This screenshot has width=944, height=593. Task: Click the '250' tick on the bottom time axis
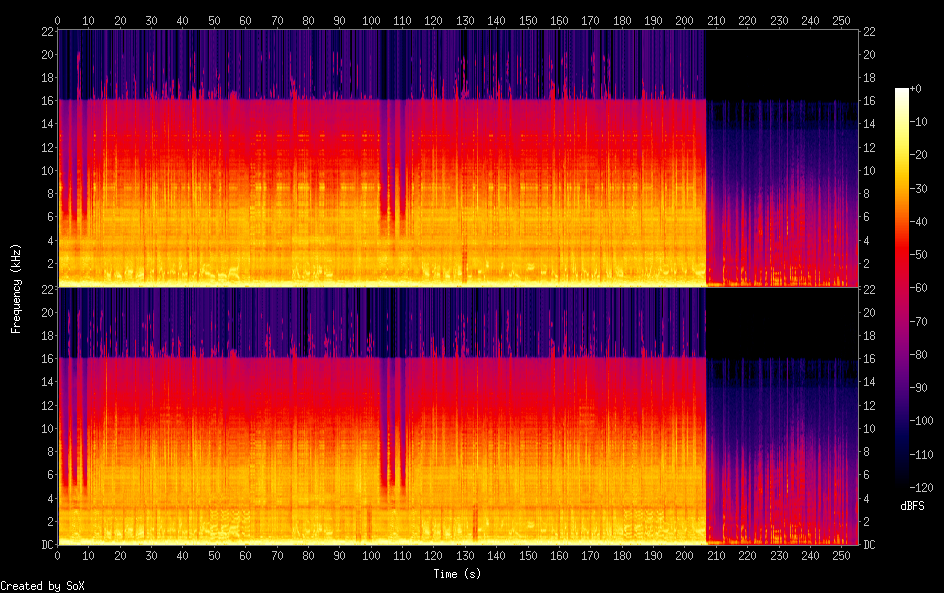click(x=841, y=556)
